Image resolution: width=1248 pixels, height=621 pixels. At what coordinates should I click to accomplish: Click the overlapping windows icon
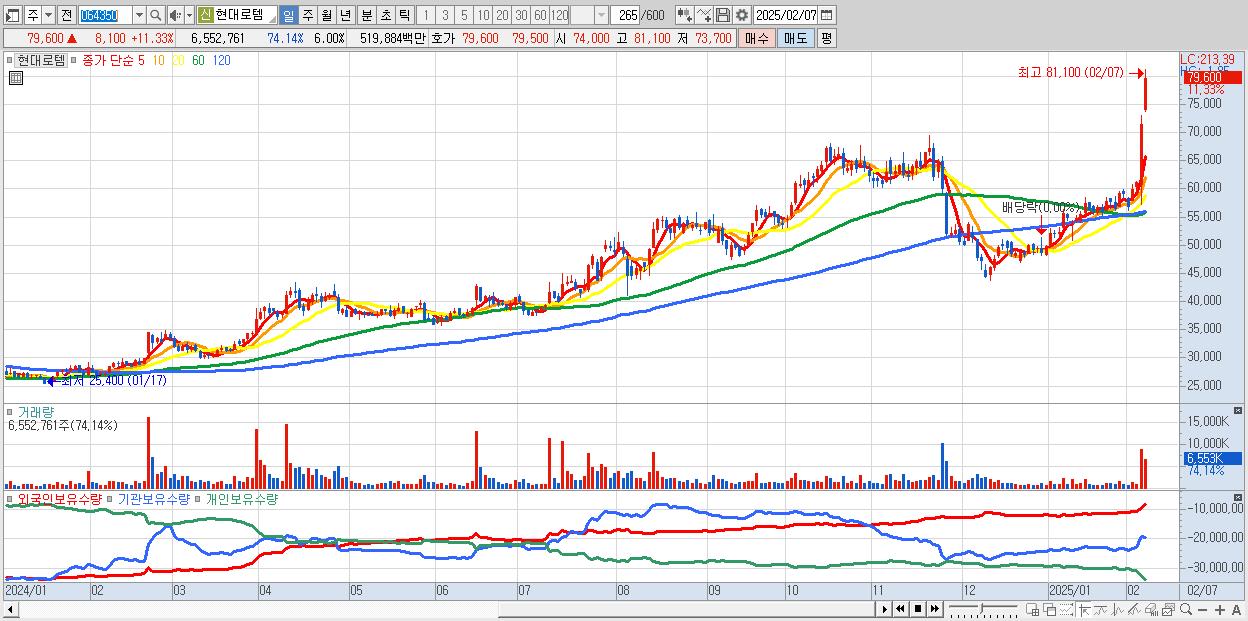(x=1050, y=609)
